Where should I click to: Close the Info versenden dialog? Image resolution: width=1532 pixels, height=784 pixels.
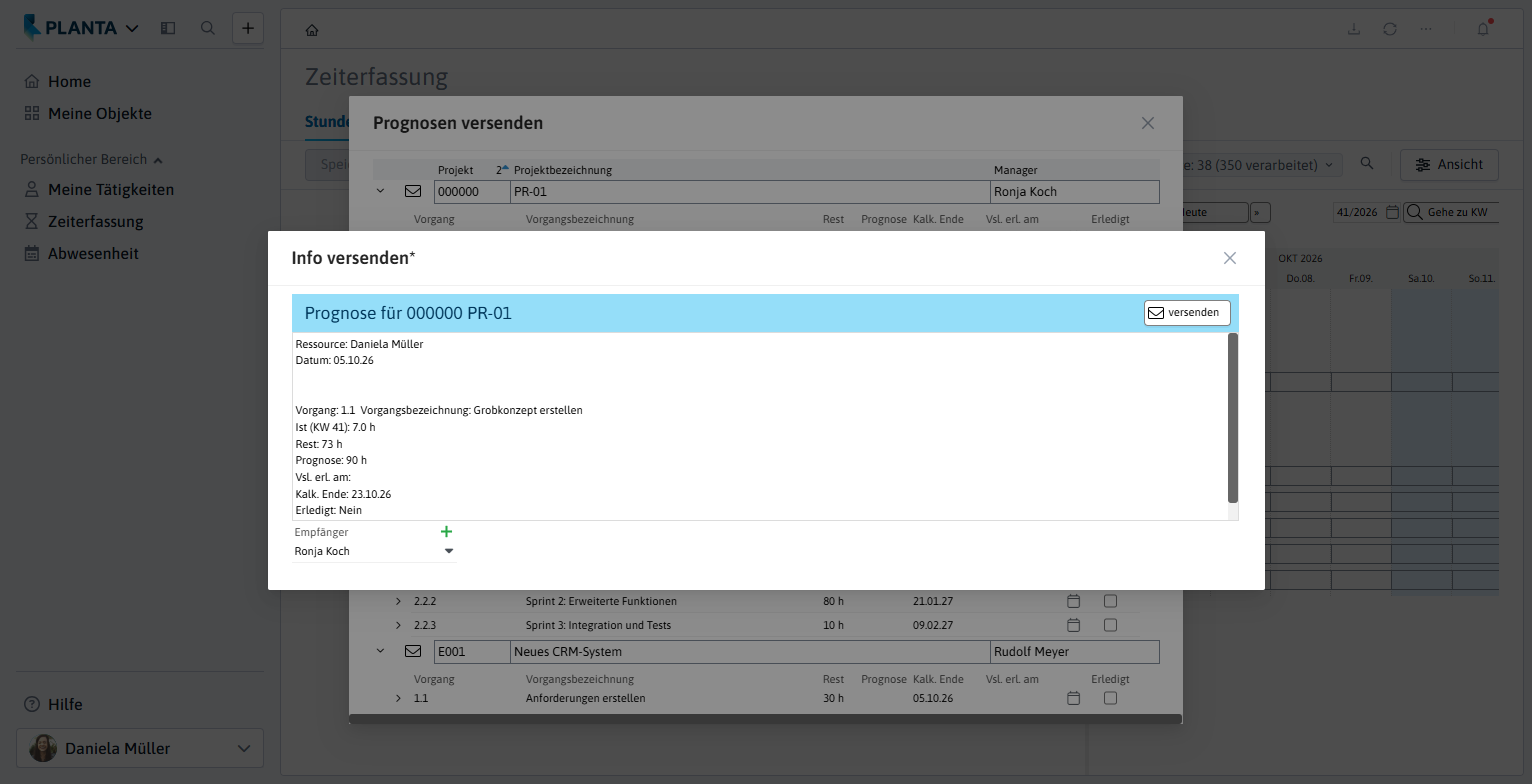(1230, 258)
